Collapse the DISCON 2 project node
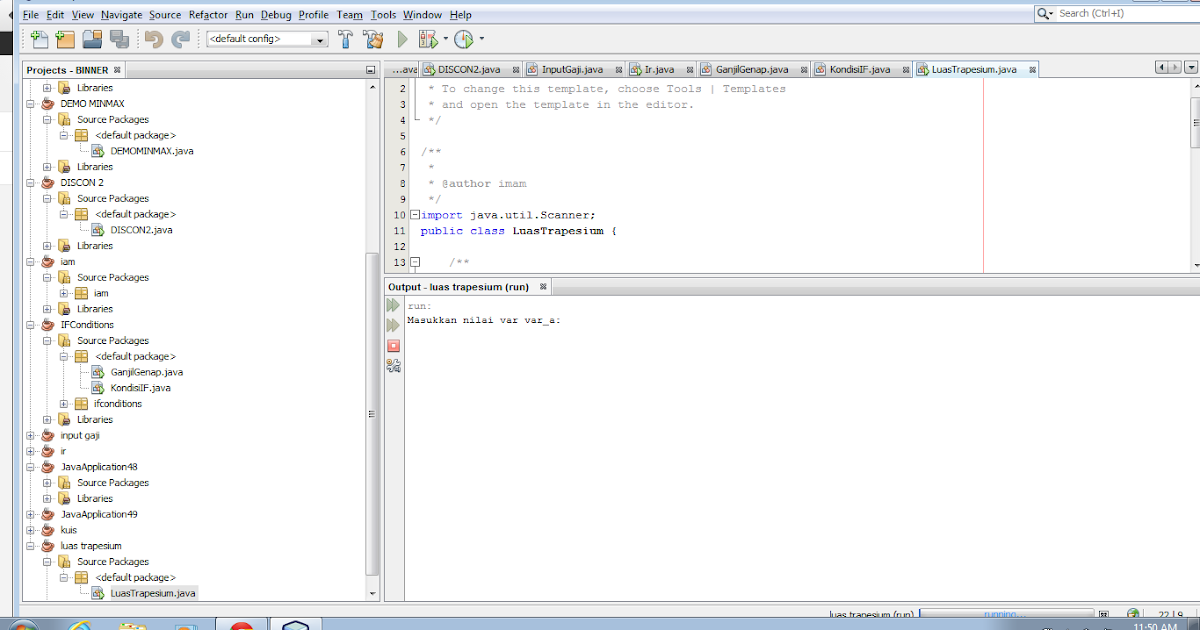This screenshot has height=630, width=1200. click(x=32, y=183)
